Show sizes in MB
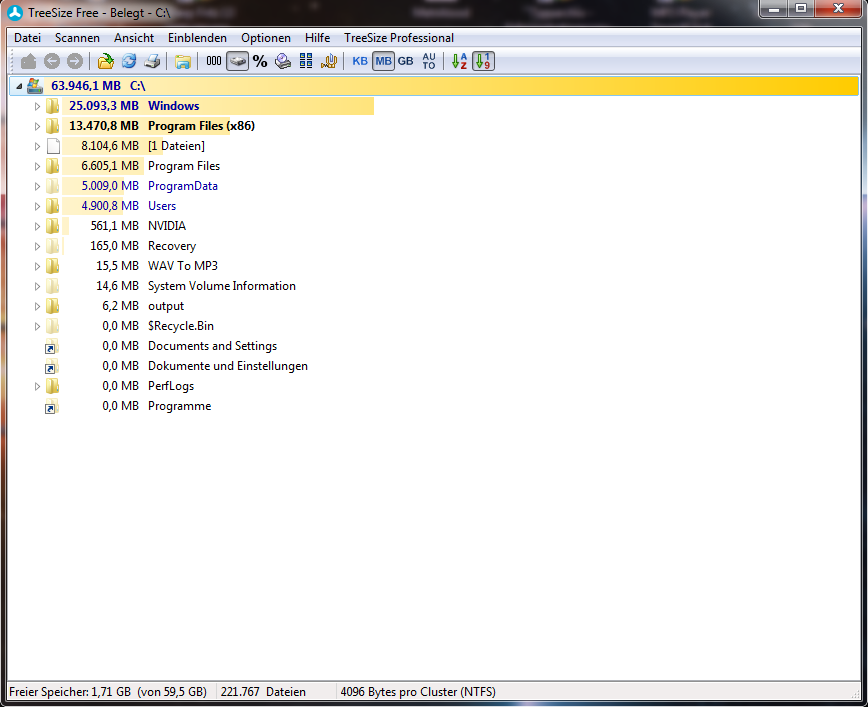The height and width of the screenshot is (707, 868). tap(383, 61)
